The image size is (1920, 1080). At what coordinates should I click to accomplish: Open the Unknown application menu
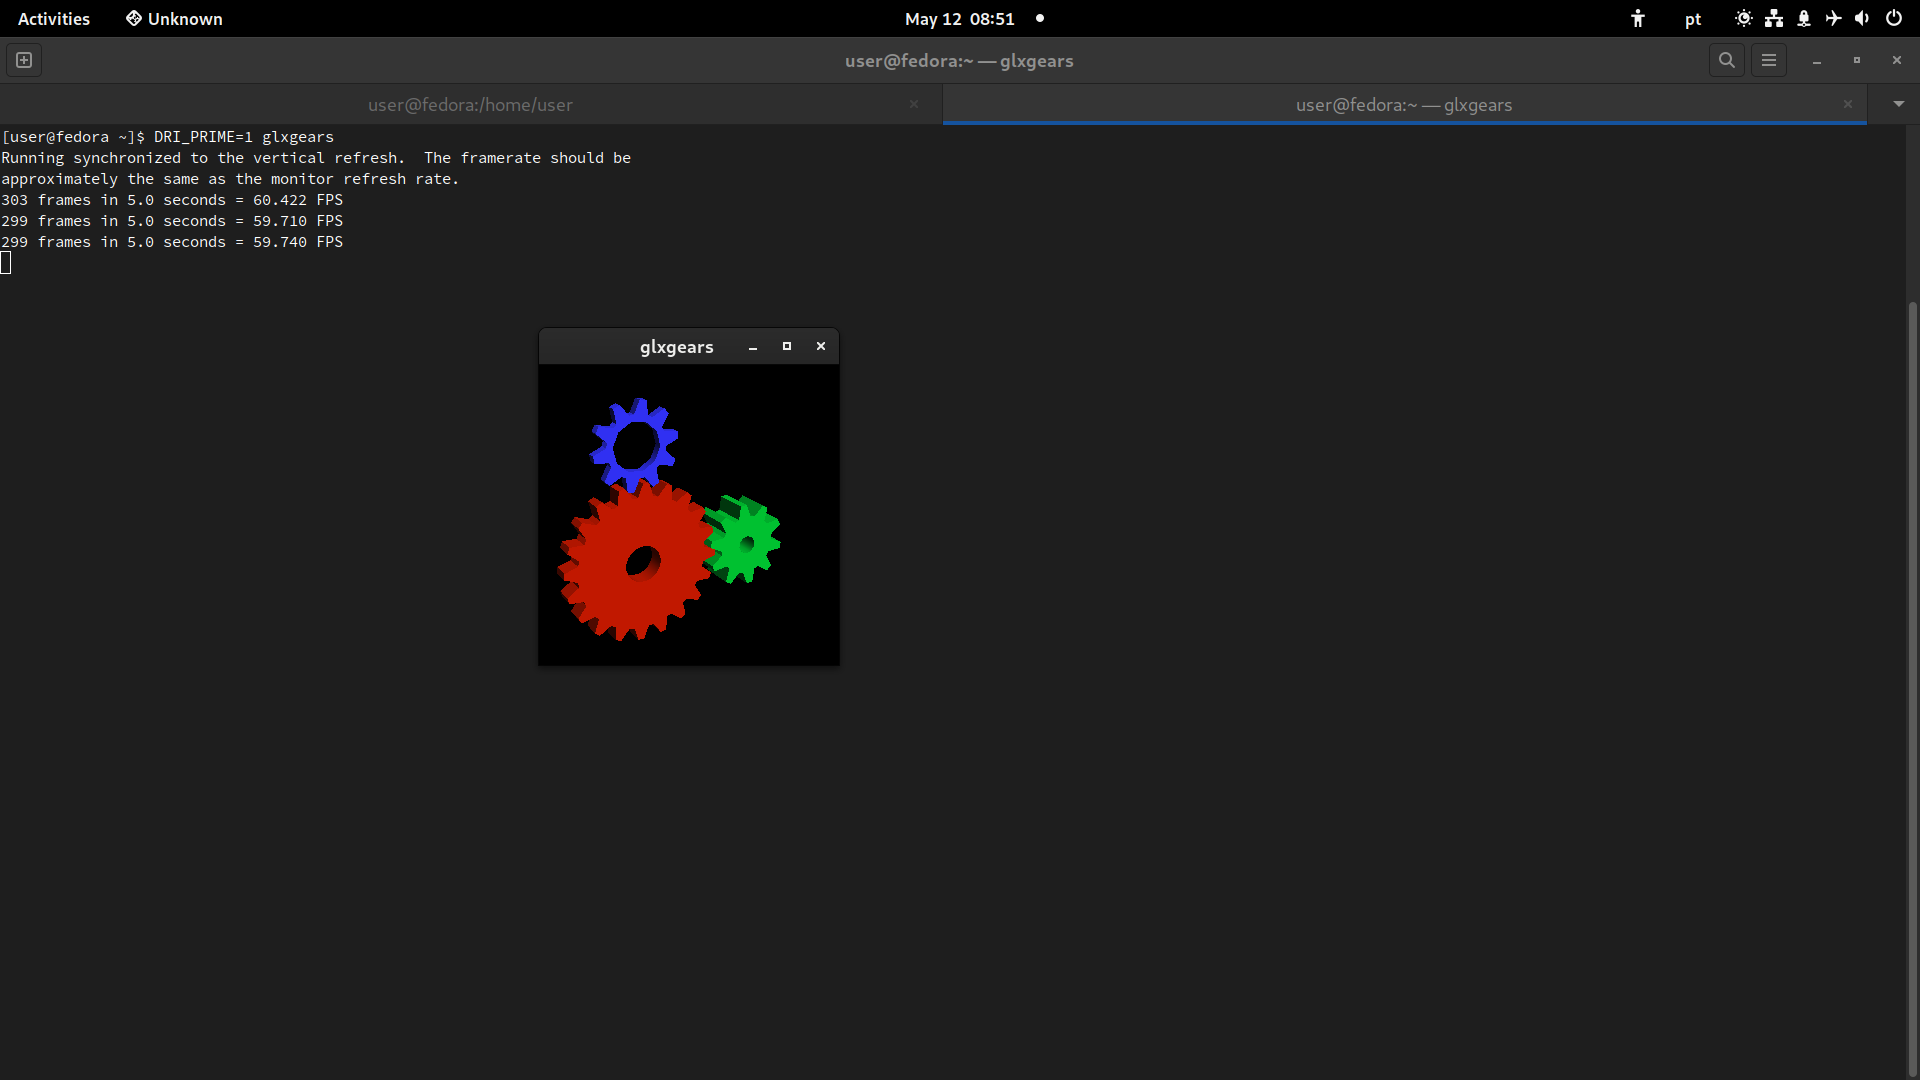pyautogui.click(x=174, y=19)
